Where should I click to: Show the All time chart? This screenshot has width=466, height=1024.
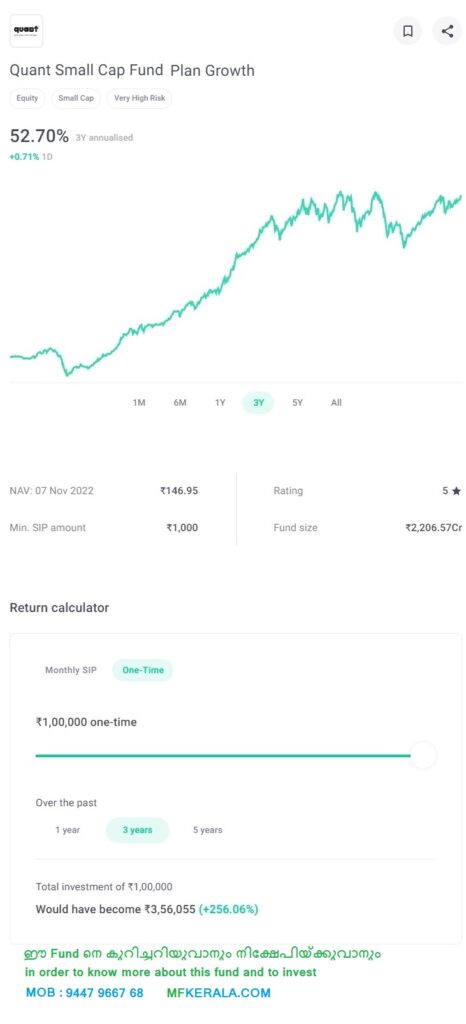tap(336, 403)
